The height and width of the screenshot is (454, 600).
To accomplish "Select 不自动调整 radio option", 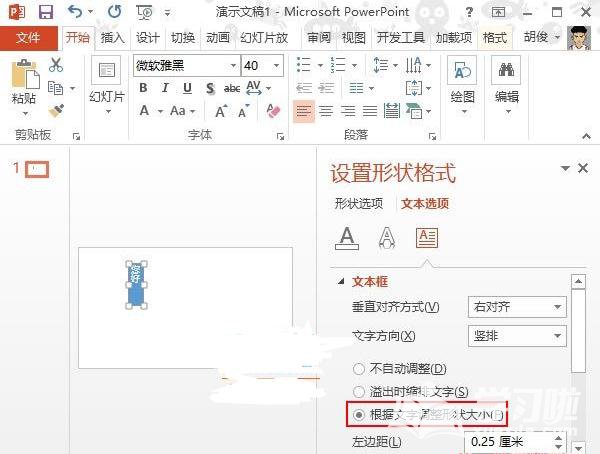I will pyautogui.click(x=360, y=369).
